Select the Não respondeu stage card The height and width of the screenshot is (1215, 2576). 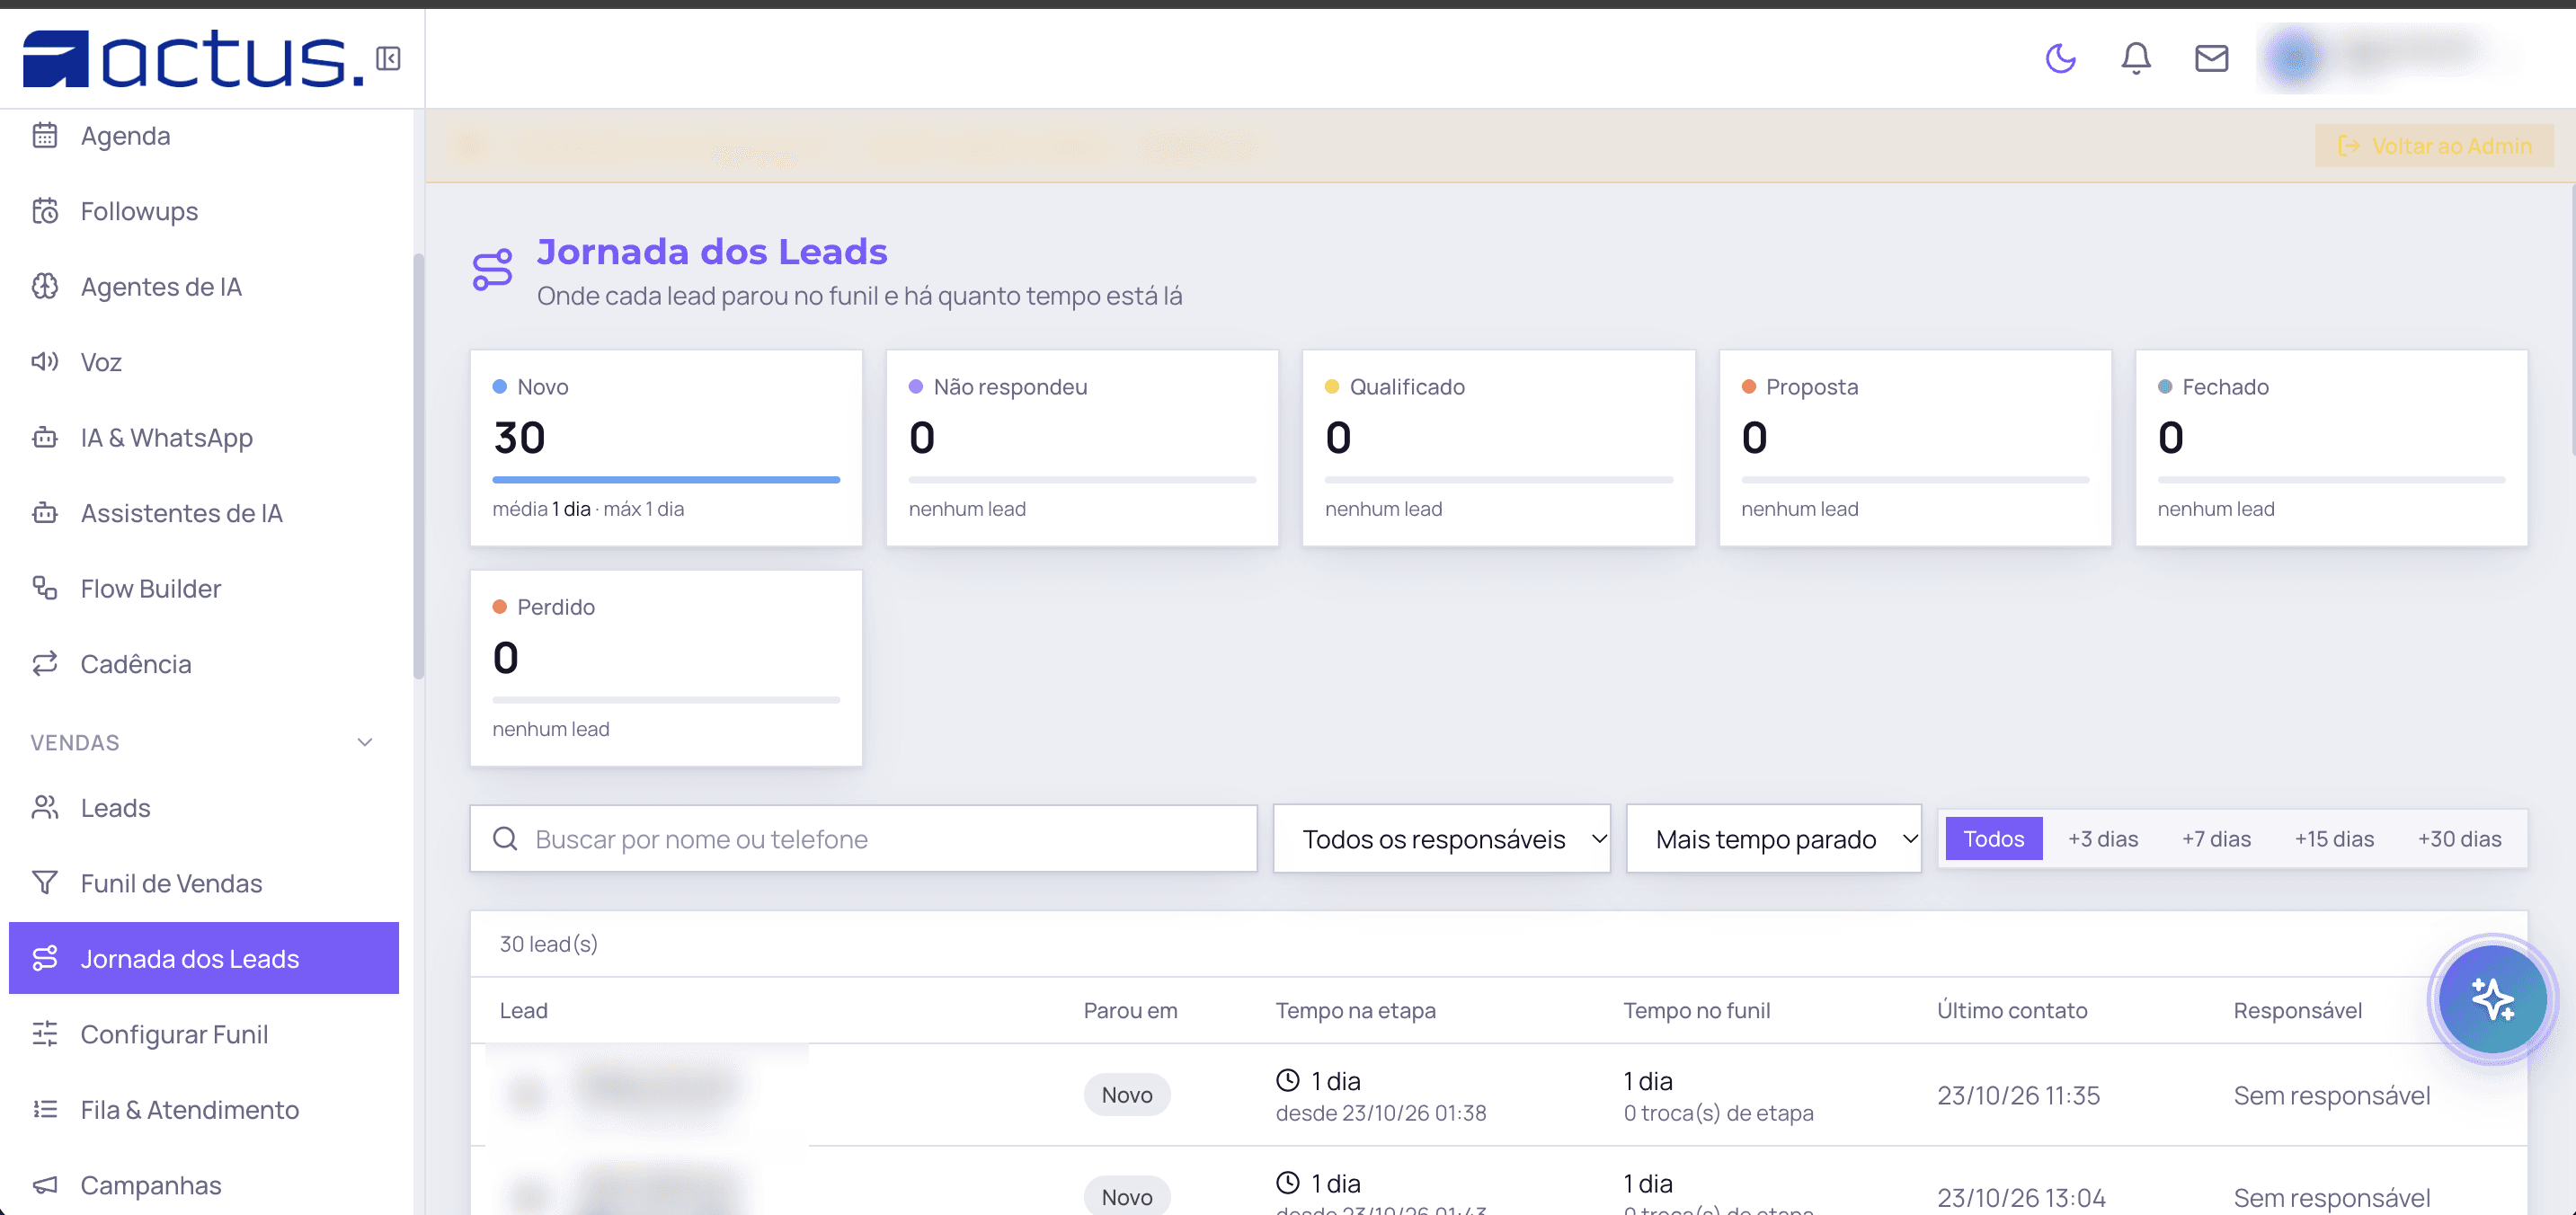point(1082,447)
